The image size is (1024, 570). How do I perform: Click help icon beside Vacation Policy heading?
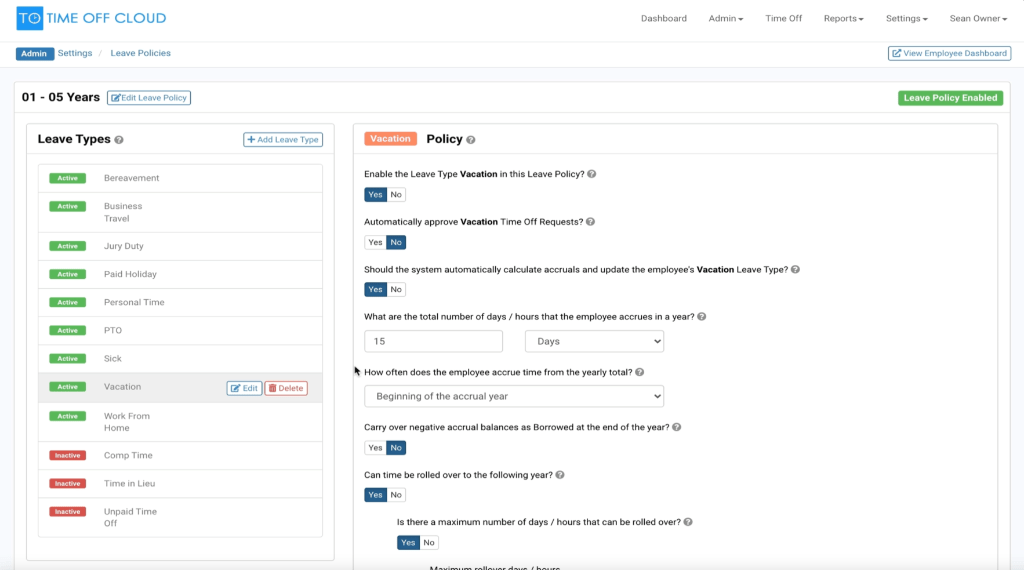[471, 140]
